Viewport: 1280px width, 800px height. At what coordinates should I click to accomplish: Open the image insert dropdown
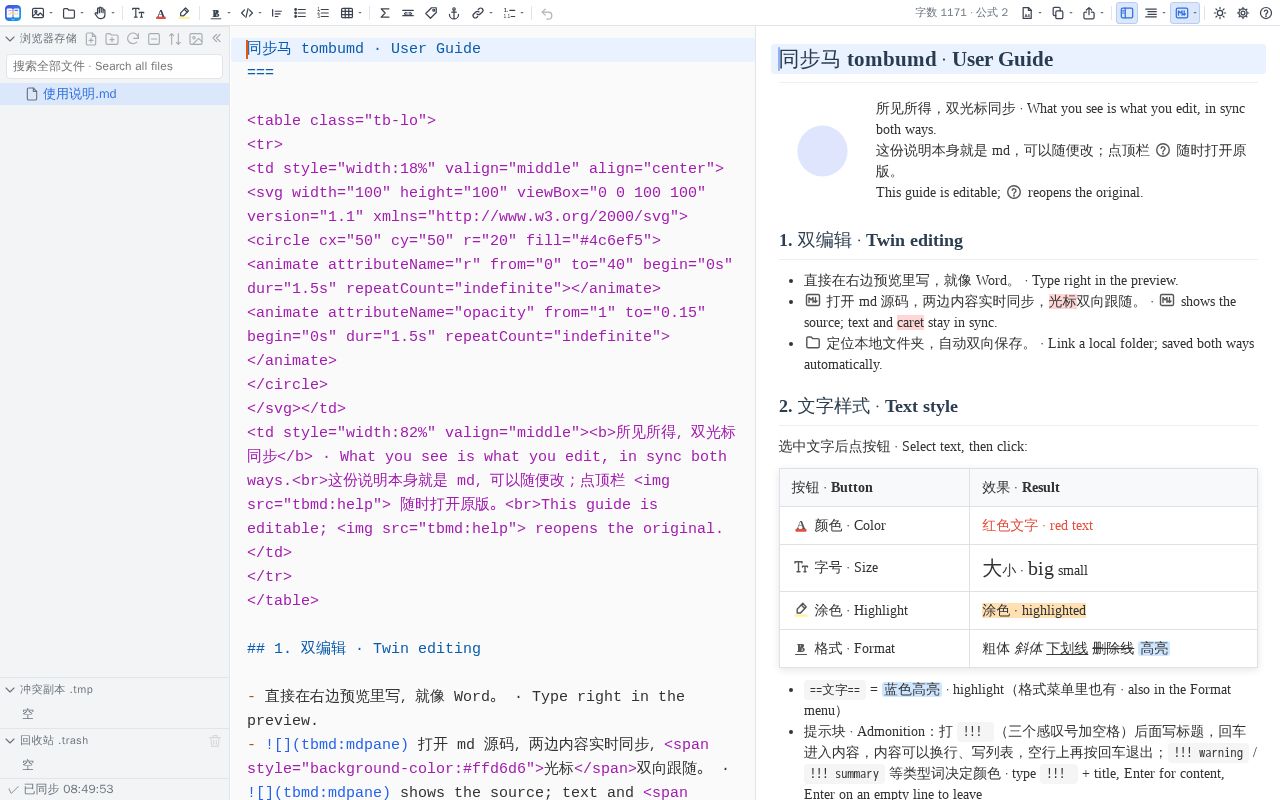(42, 13)
